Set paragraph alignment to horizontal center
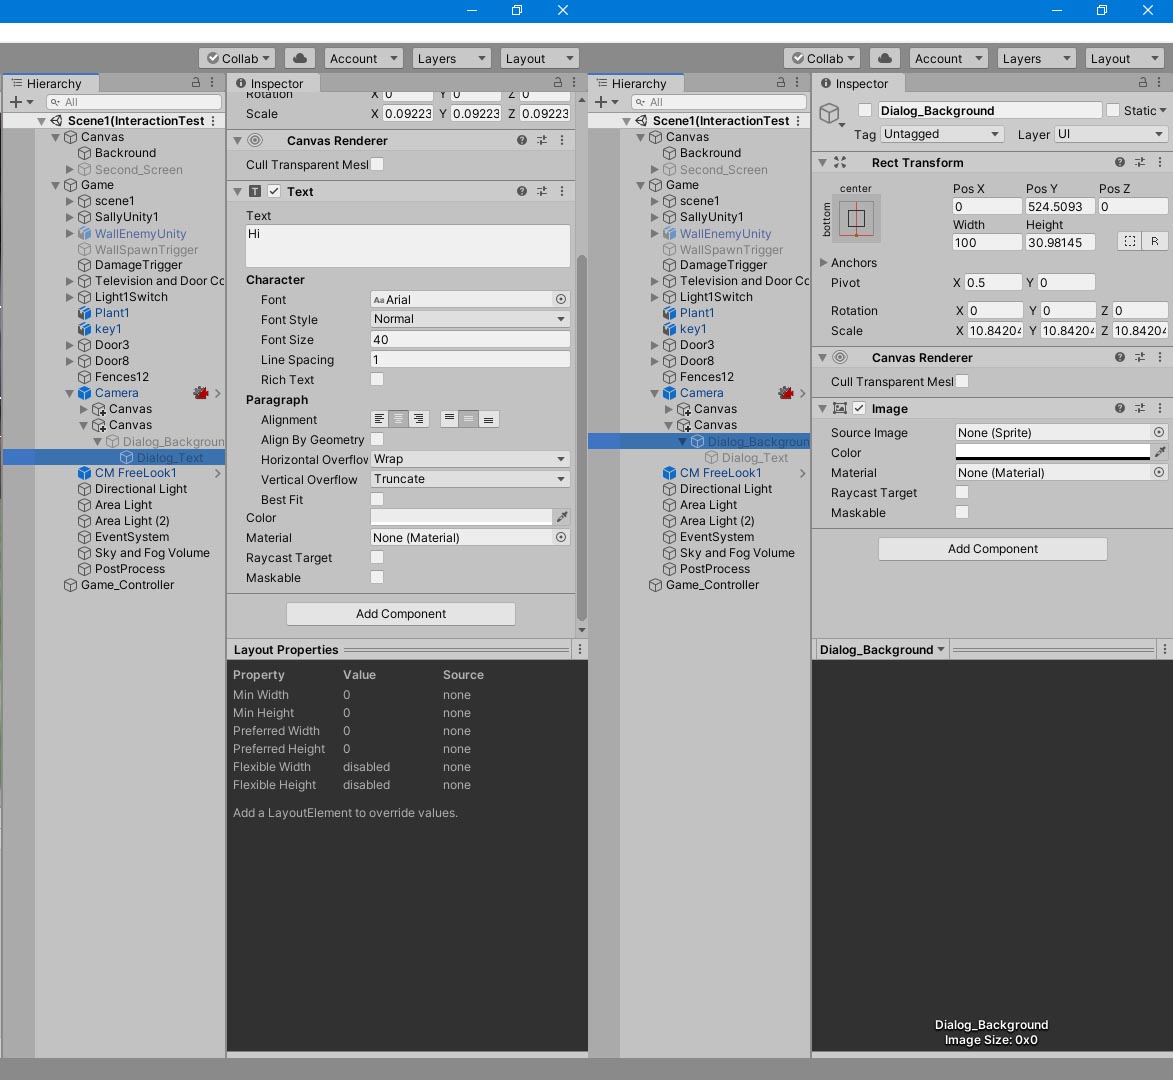The image size is (1173, 1080). (x=398, y=419)
